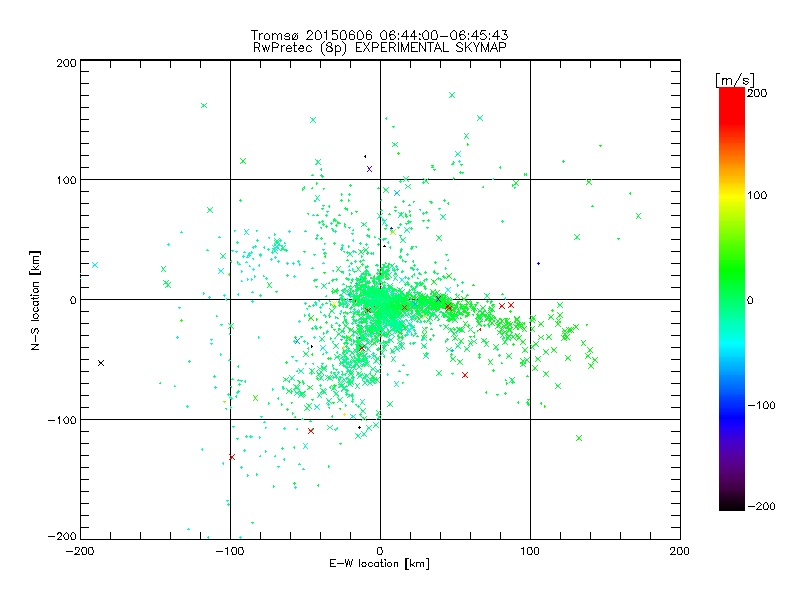The image size is (800, 600).
Task: Click colorbar tick label "200"
Action: 757,93
